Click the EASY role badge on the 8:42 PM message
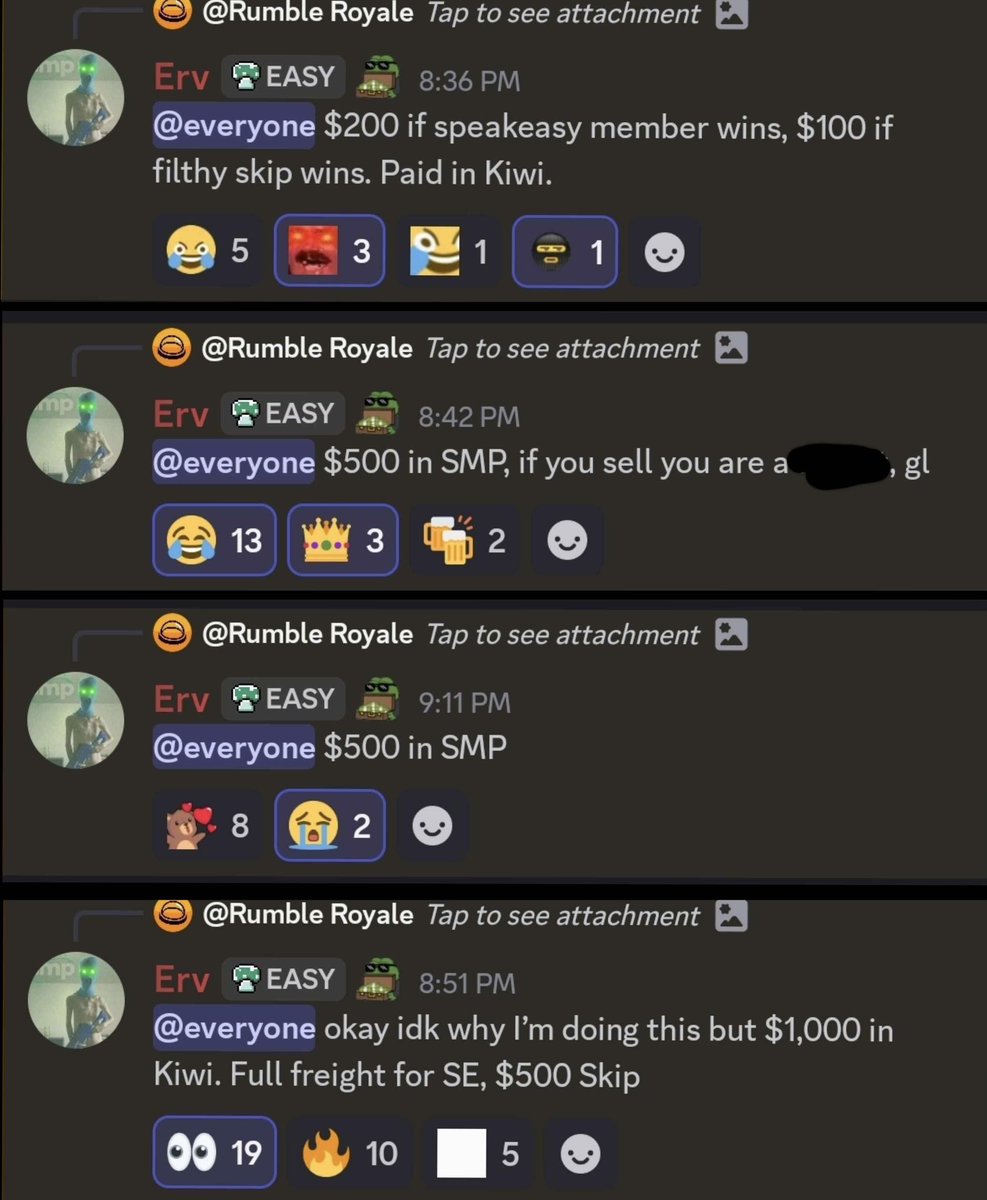 pos(283,413)
